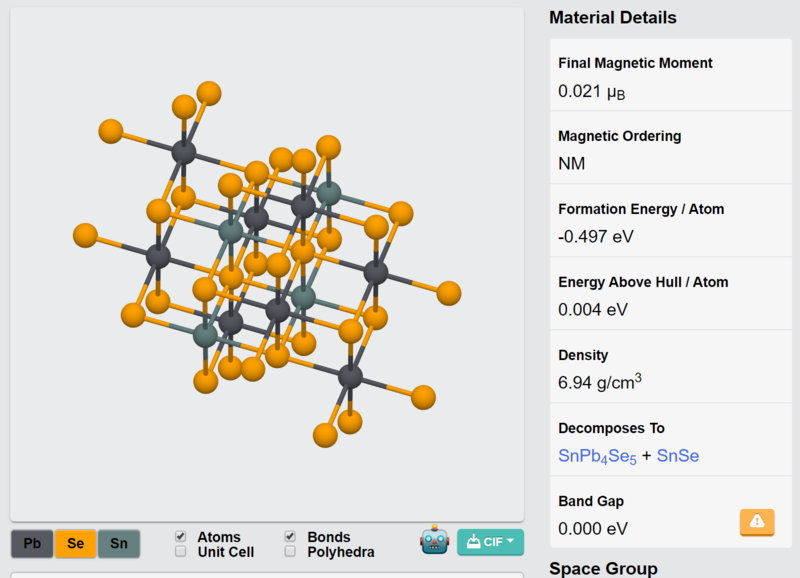Select the Pb element color swatch
Screen dimensions: 800x578
click(32, 543)
